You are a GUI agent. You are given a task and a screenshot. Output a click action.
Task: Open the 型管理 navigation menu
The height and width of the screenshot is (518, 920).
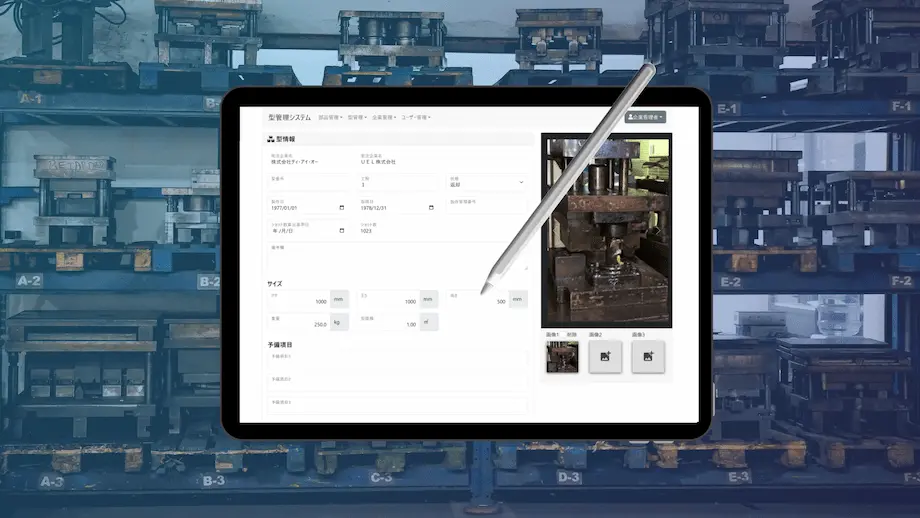[x=357, y=117]
